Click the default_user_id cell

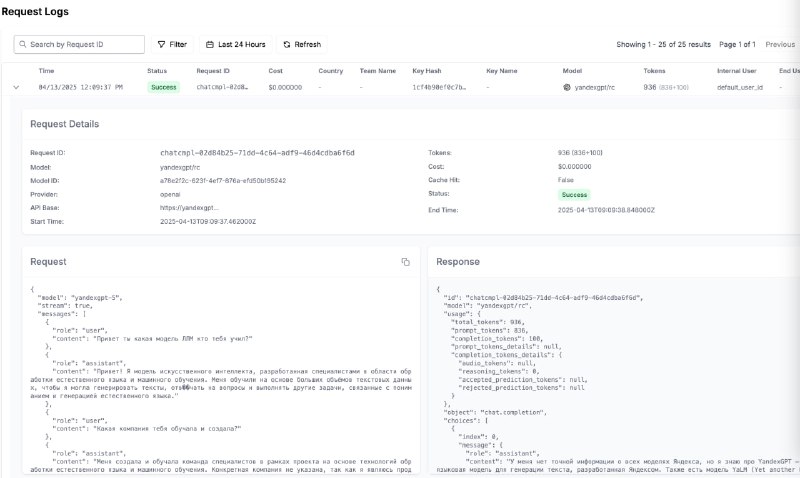(740, 87)
